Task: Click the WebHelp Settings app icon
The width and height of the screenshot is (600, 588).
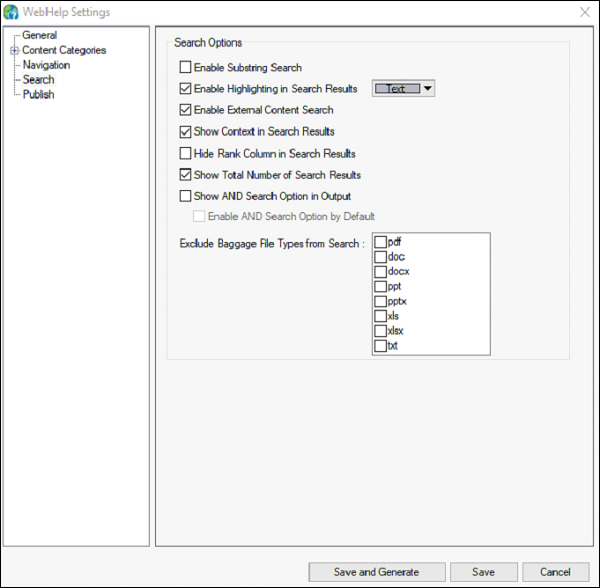Action: 11,12
